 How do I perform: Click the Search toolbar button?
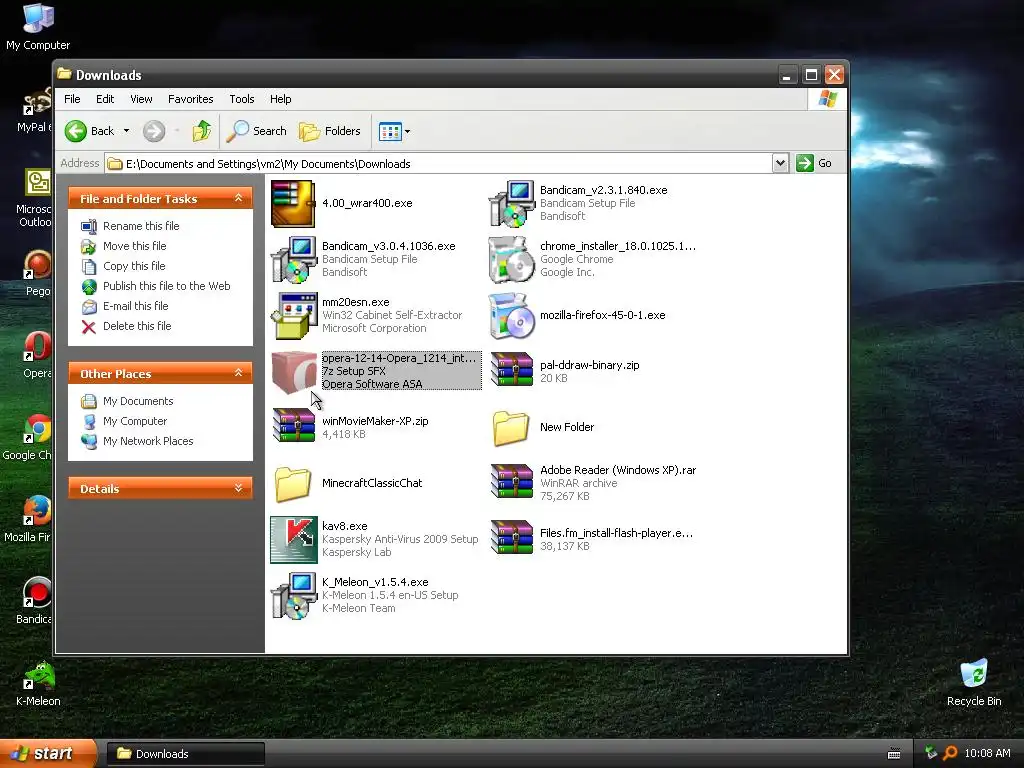coord(257,131)
